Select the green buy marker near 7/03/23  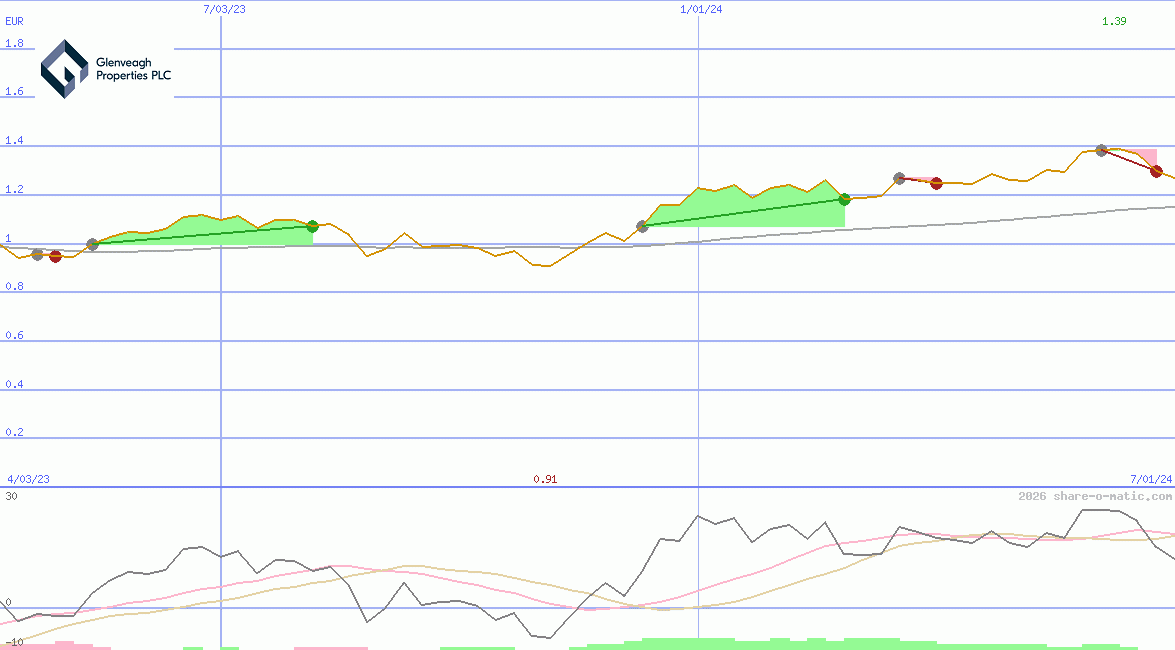pos(312,226)
